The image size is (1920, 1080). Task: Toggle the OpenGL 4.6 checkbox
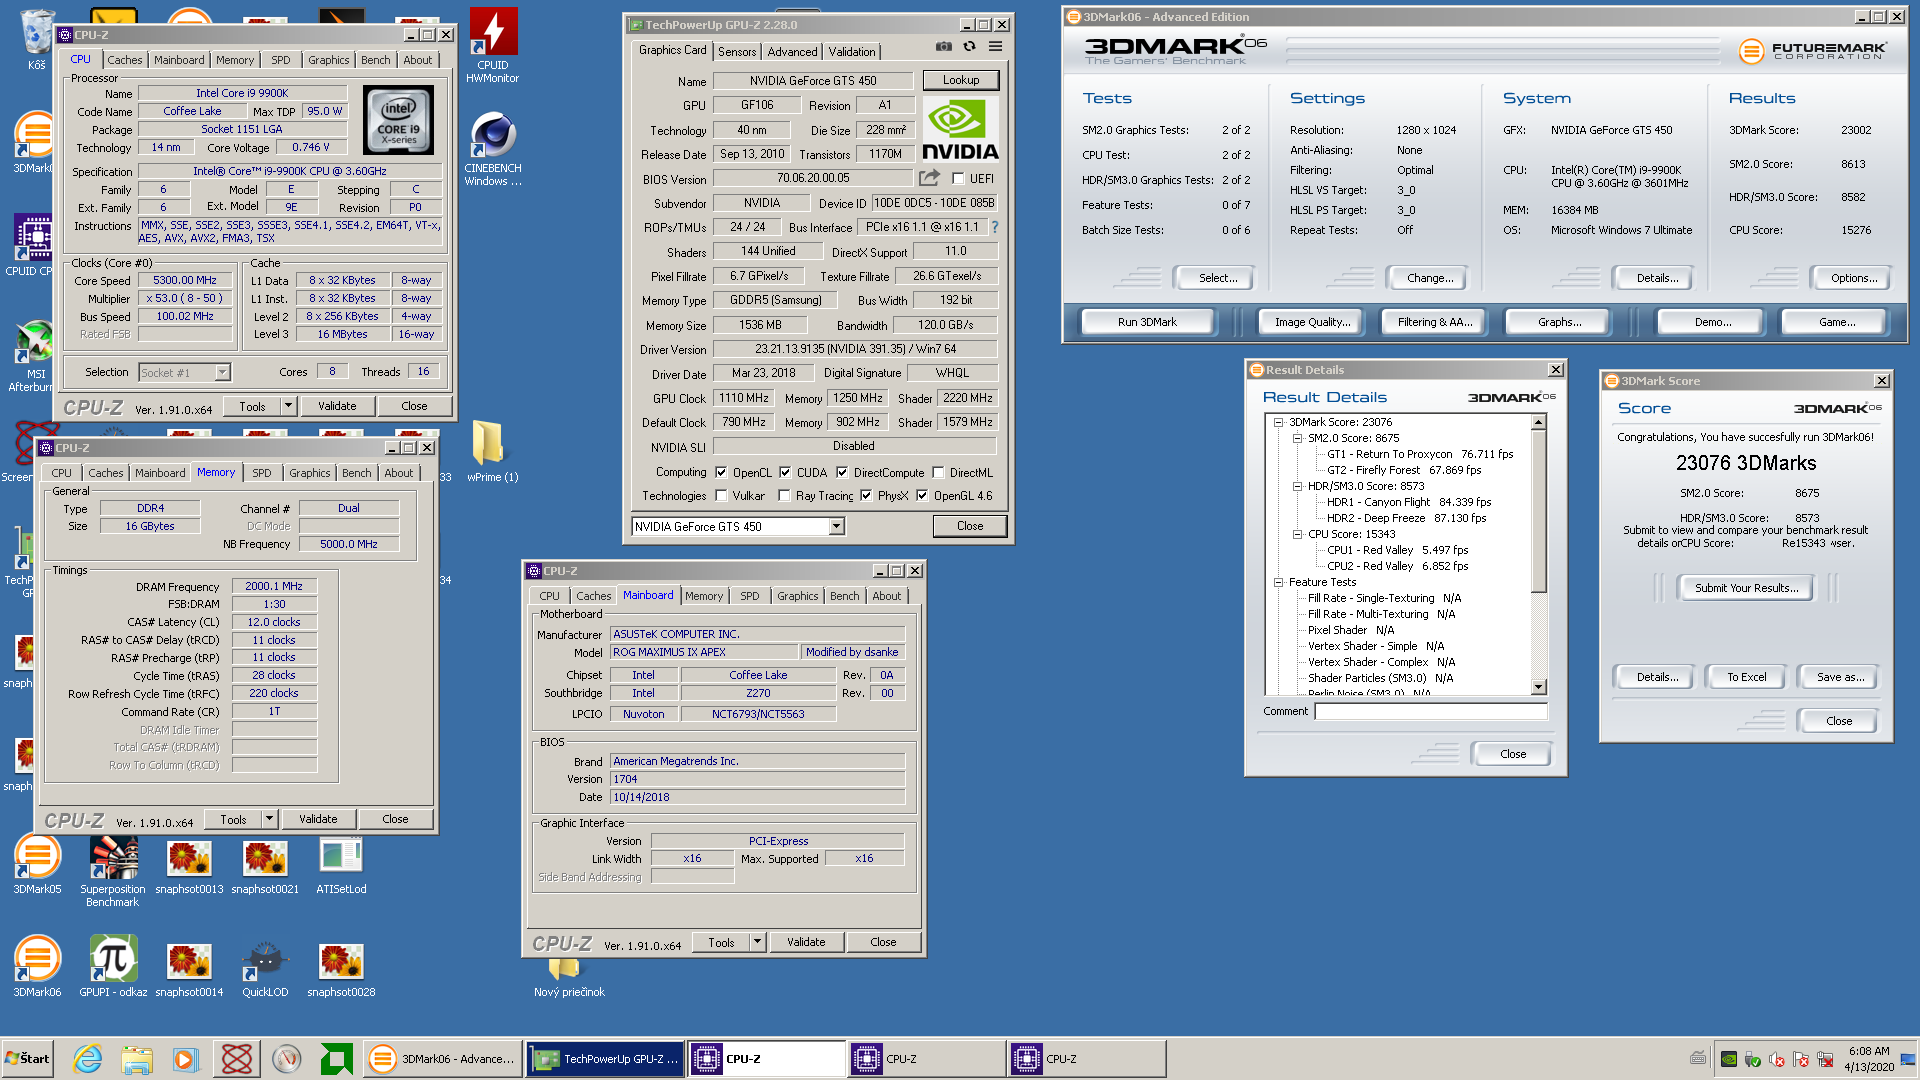tap(922, 495)
